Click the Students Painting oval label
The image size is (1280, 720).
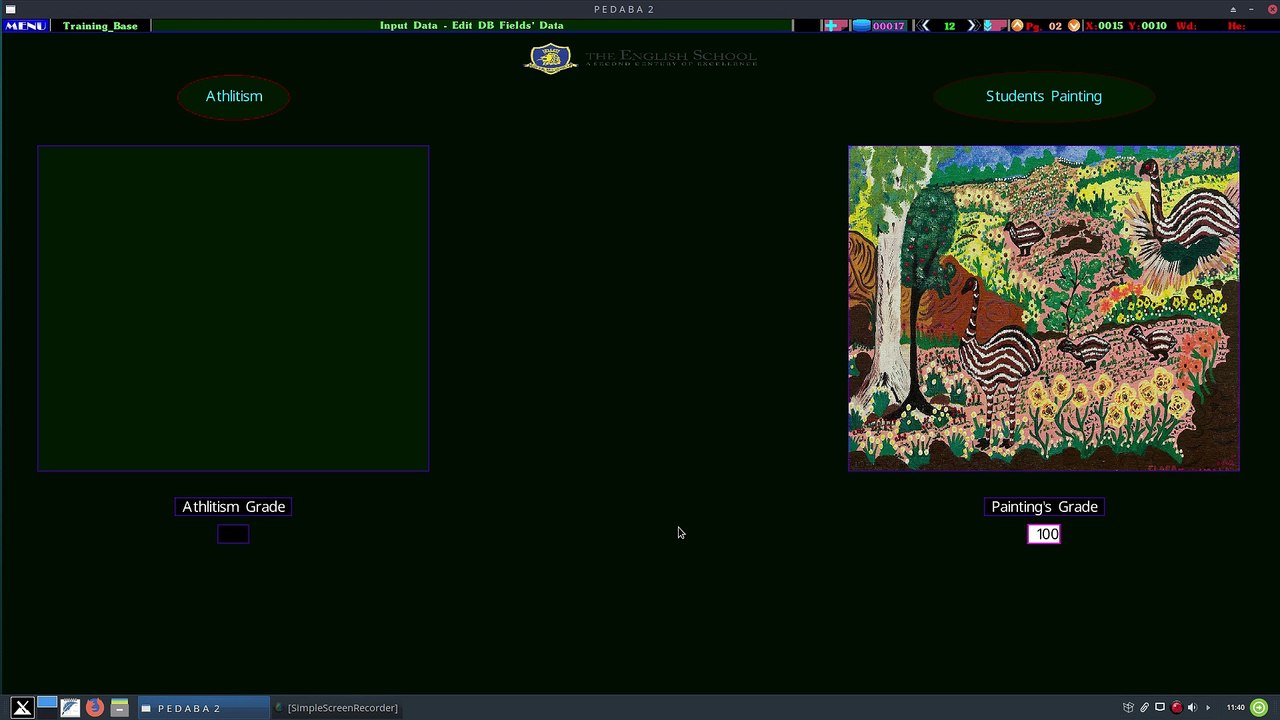coord(1044,97)
